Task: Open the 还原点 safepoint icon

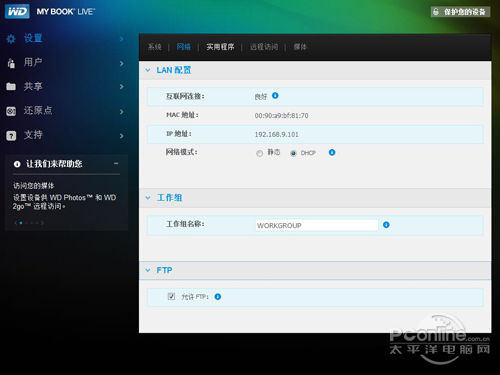Action: (11, 111)
